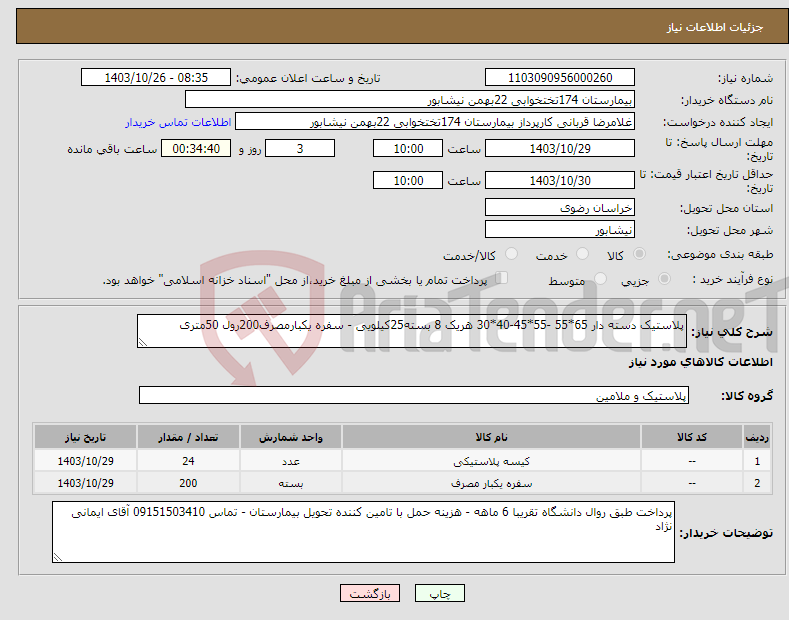Screen dimensions: 789x620
Task: Click the unit cell بسته
Action: coord(291,483)
